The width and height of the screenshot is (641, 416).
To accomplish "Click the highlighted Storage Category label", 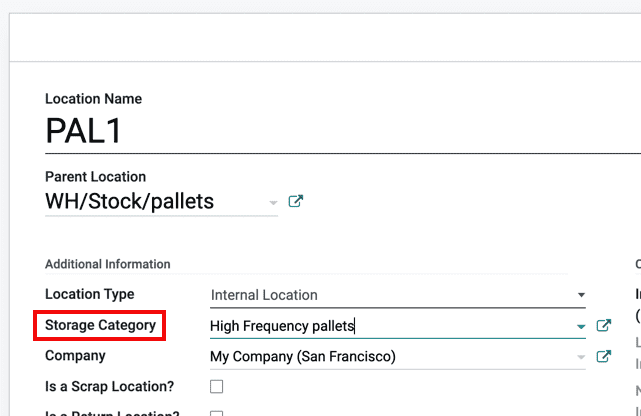I will (100, 325).
